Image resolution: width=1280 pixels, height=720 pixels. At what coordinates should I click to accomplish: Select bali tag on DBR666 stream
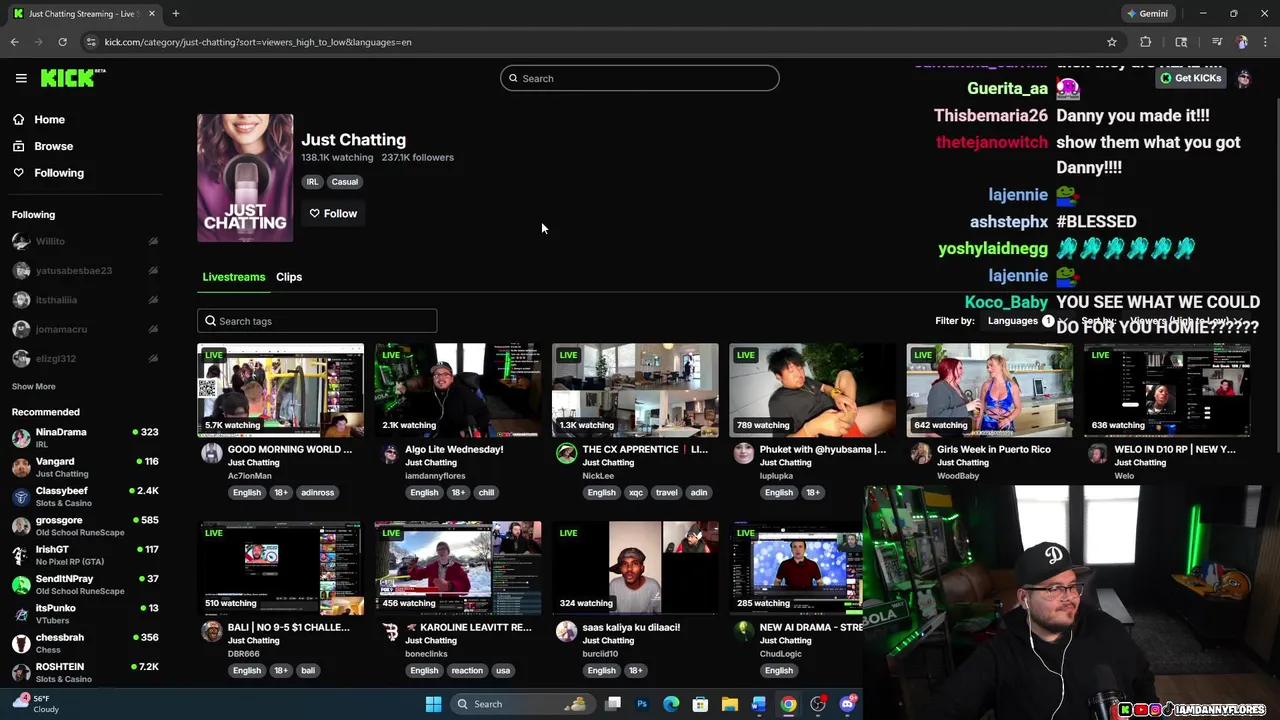pyautogui.click(x=308, y=670)
